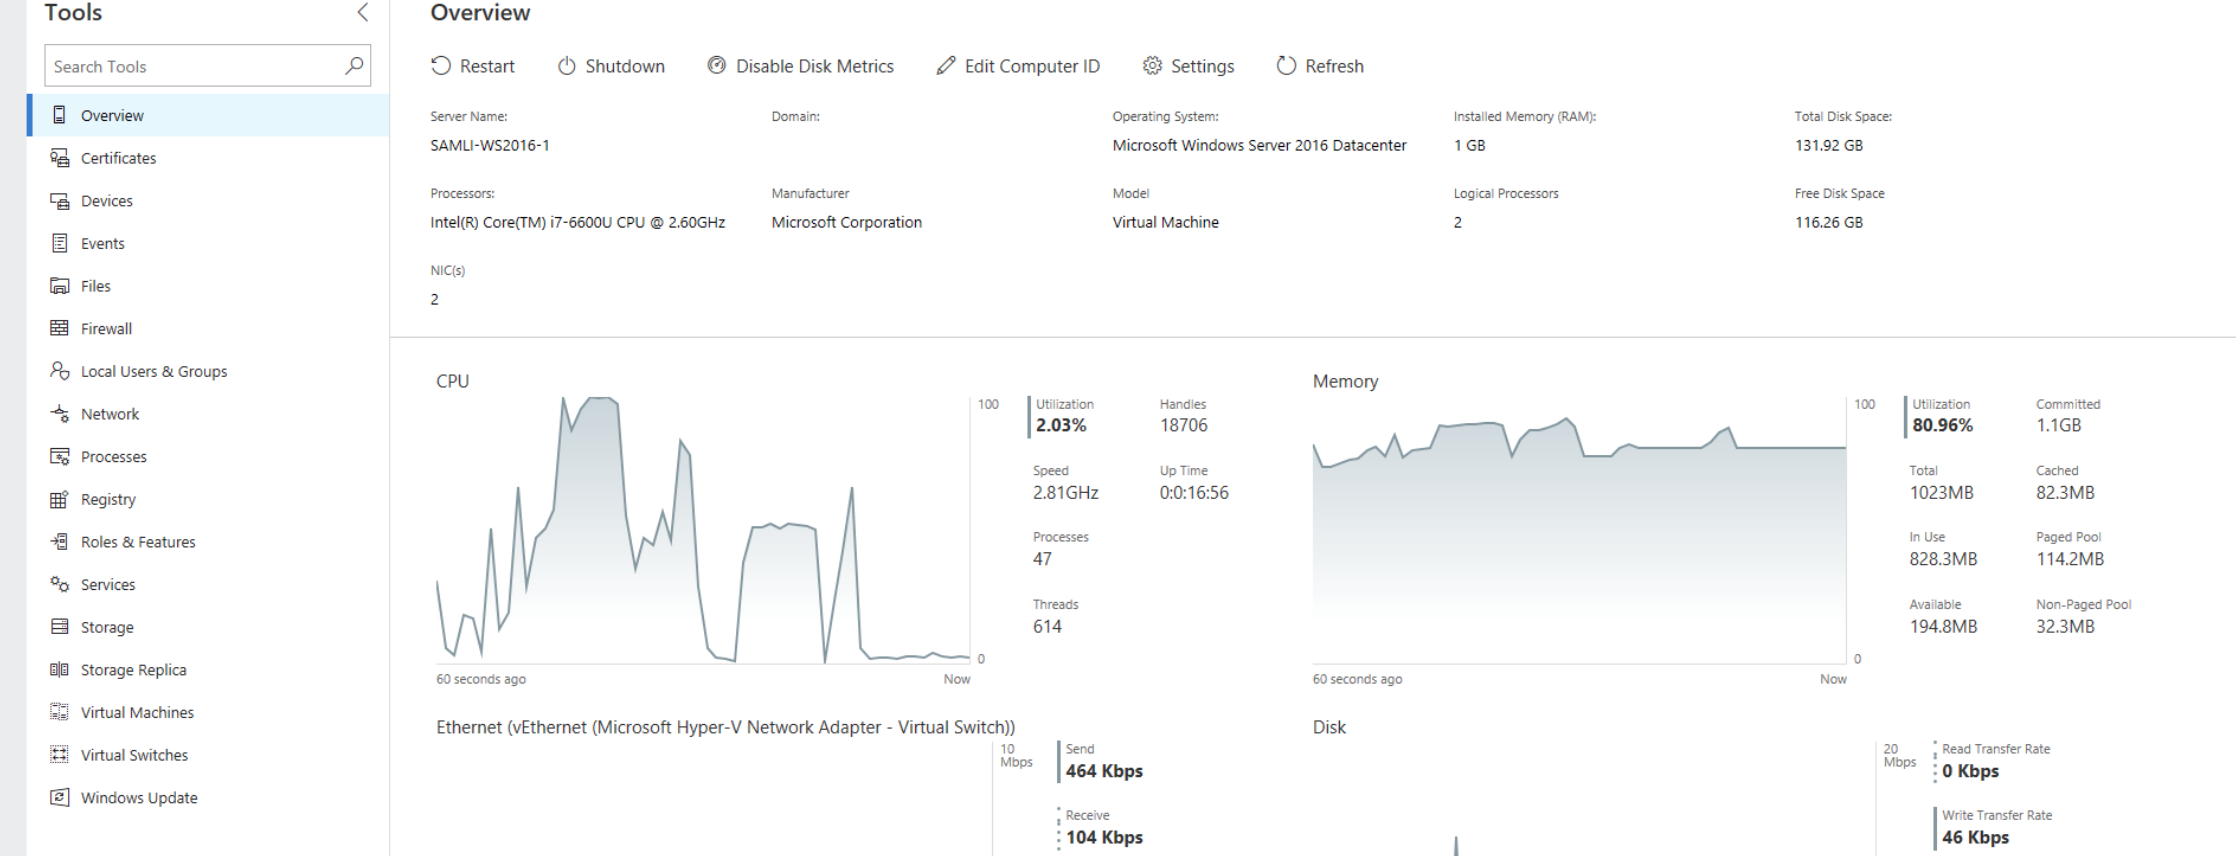This screenshot has height=856, width=2236.
Task: Click the Memory utilization graph
Action: pos(1579,530)
